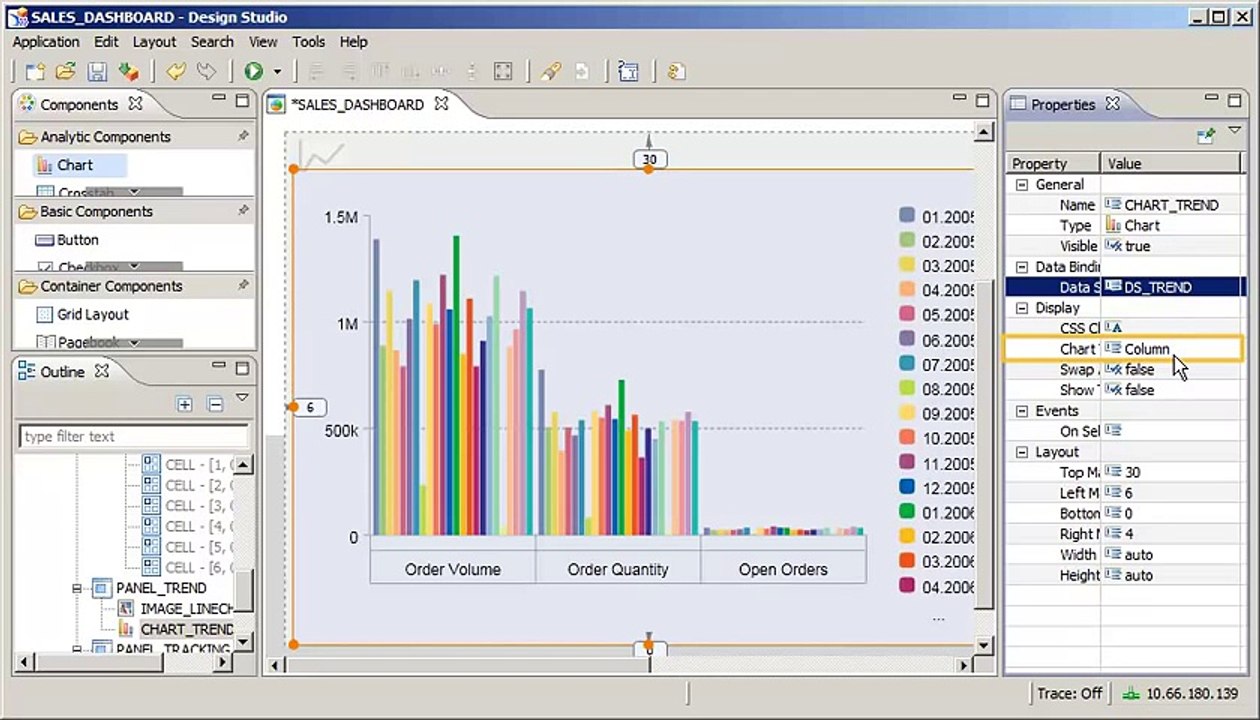
Task: Click the Visible true value
Action: point(1137,246)
